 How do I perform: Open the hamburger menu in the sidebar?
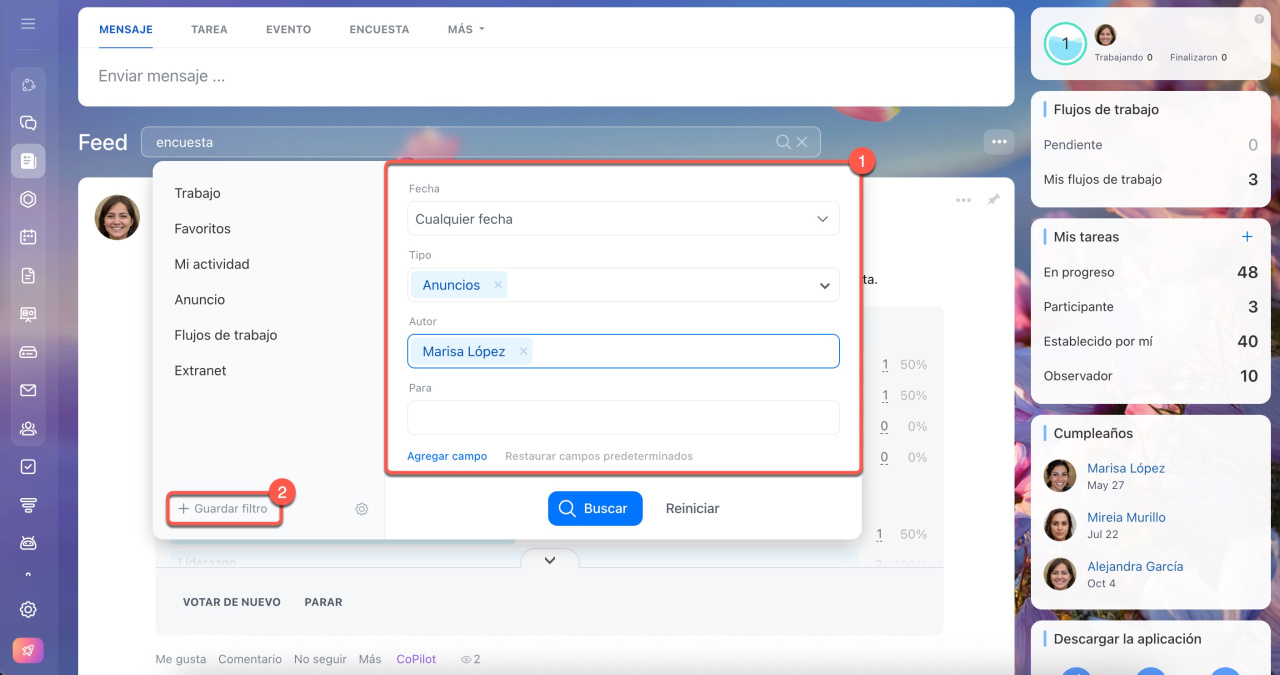pyautogui.click(x=28, y=23)
